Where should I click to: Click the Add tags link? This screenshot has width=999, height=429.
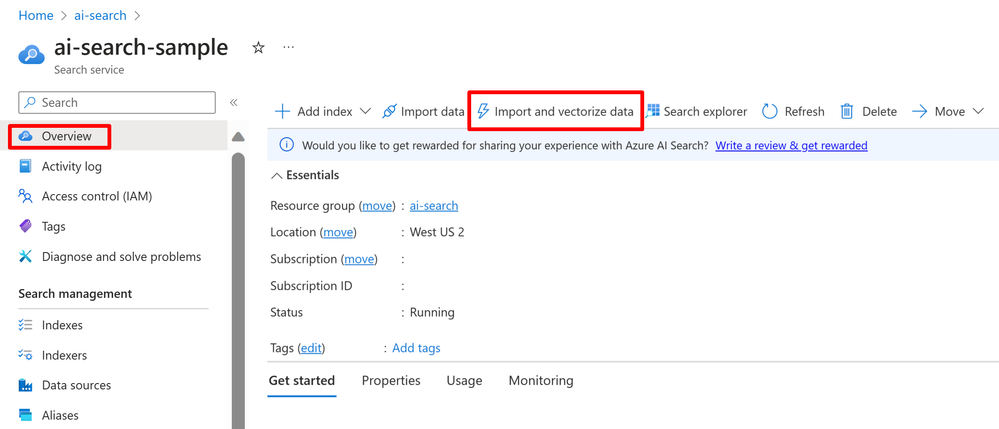click(x=416, y=348)
